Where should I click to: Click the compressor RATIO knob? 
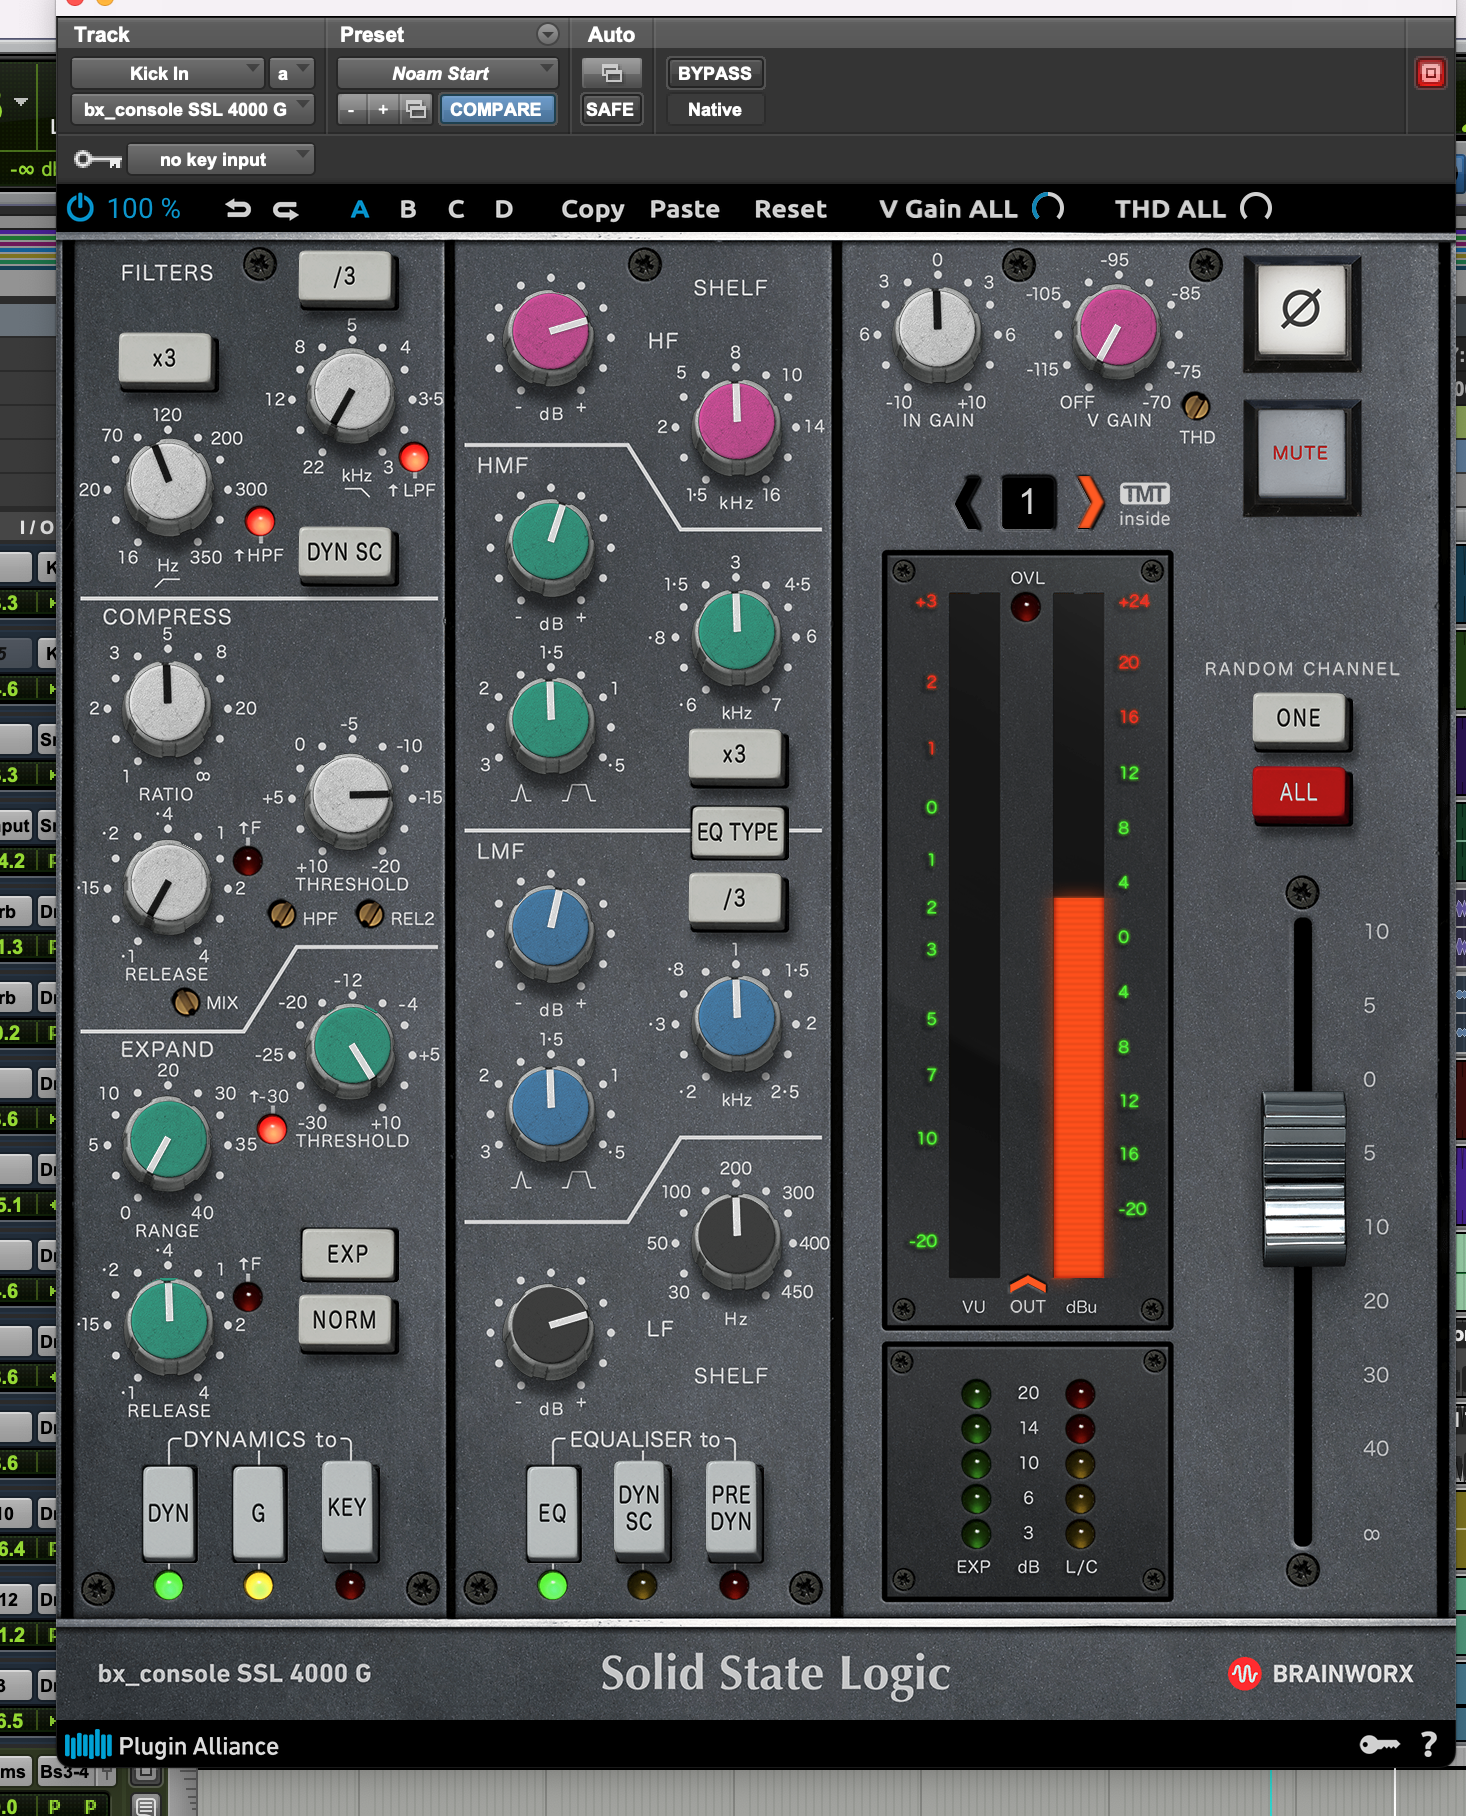pos(167,703)
